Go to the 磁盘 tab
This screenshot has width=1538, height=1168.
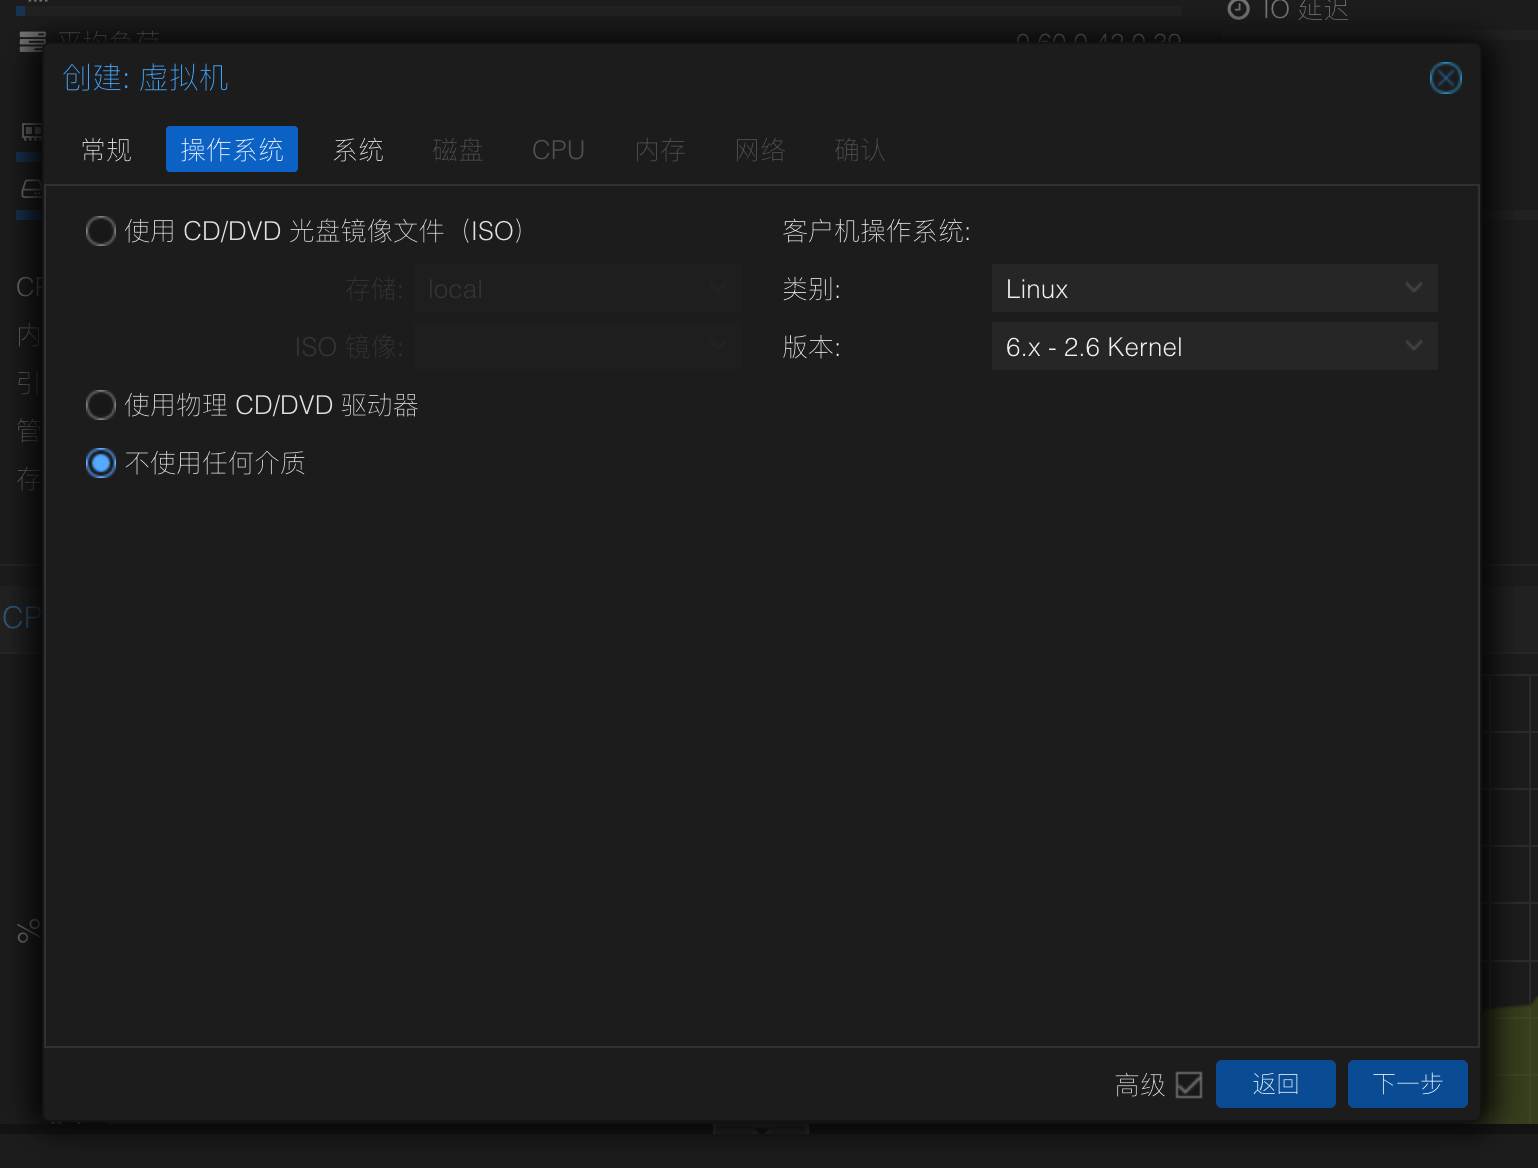(x=458, y=150)
